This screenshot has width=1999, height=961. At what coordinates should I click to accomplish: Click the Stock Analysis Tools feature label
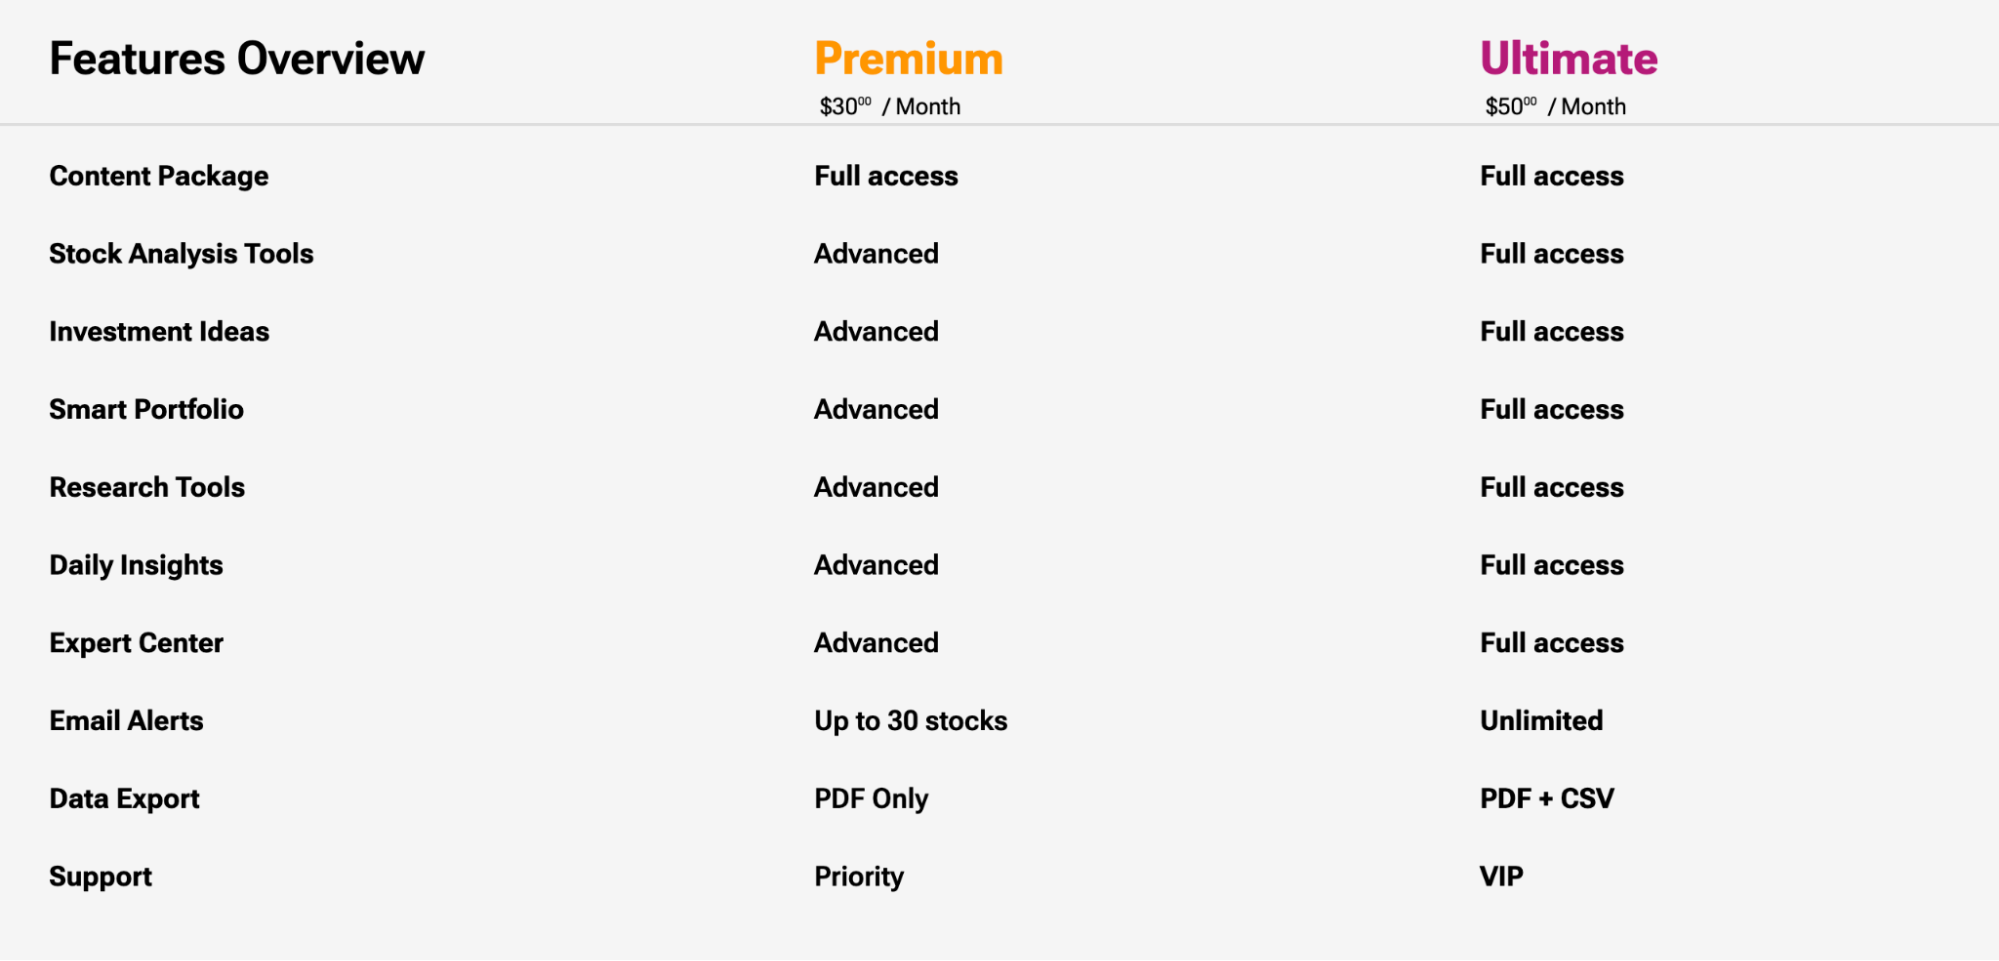(181, 254)
